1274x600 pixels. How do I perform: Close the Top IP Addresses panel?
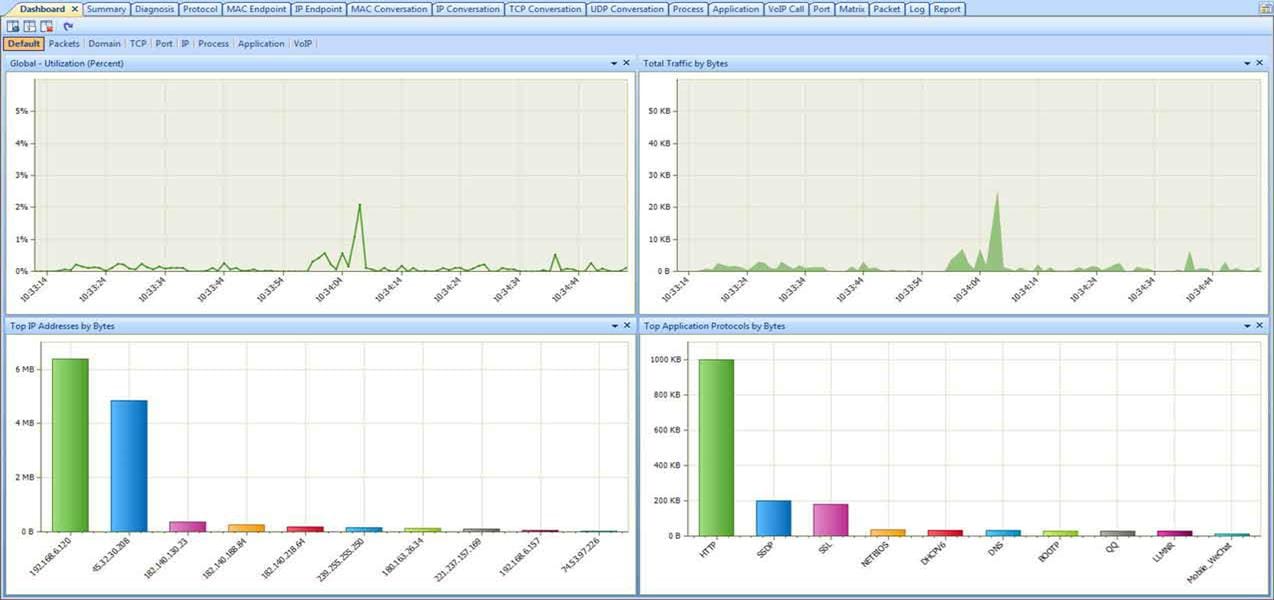(626, 326)
